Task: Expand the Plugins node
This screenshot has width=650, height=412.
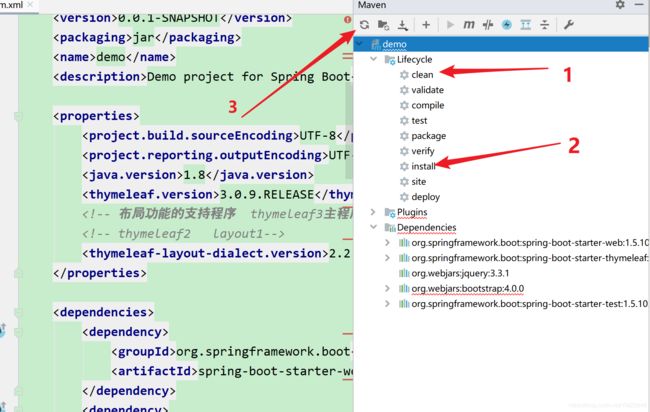Action: (373, 212)
